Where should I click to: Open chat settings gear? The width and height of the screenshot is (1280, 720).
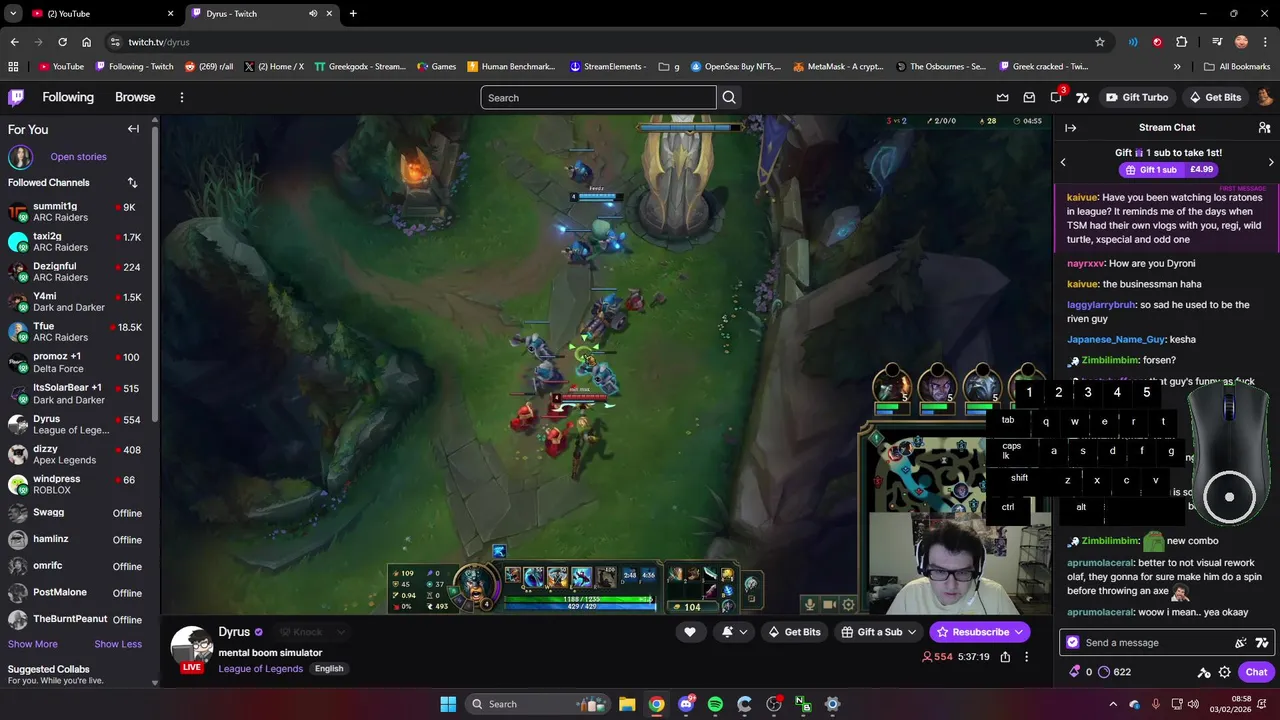coord(1225,672)
